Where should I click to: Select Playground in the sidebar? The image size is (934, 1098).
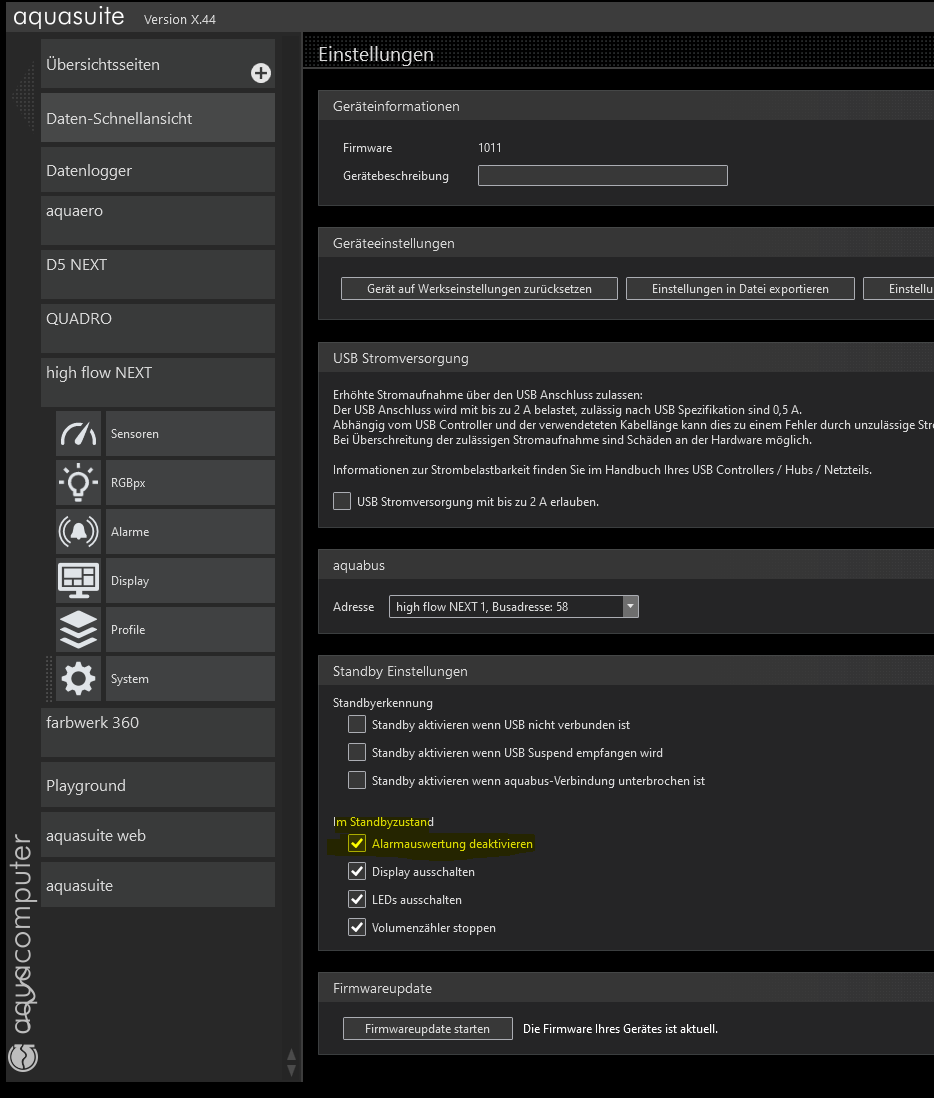[x=157, y=786]
